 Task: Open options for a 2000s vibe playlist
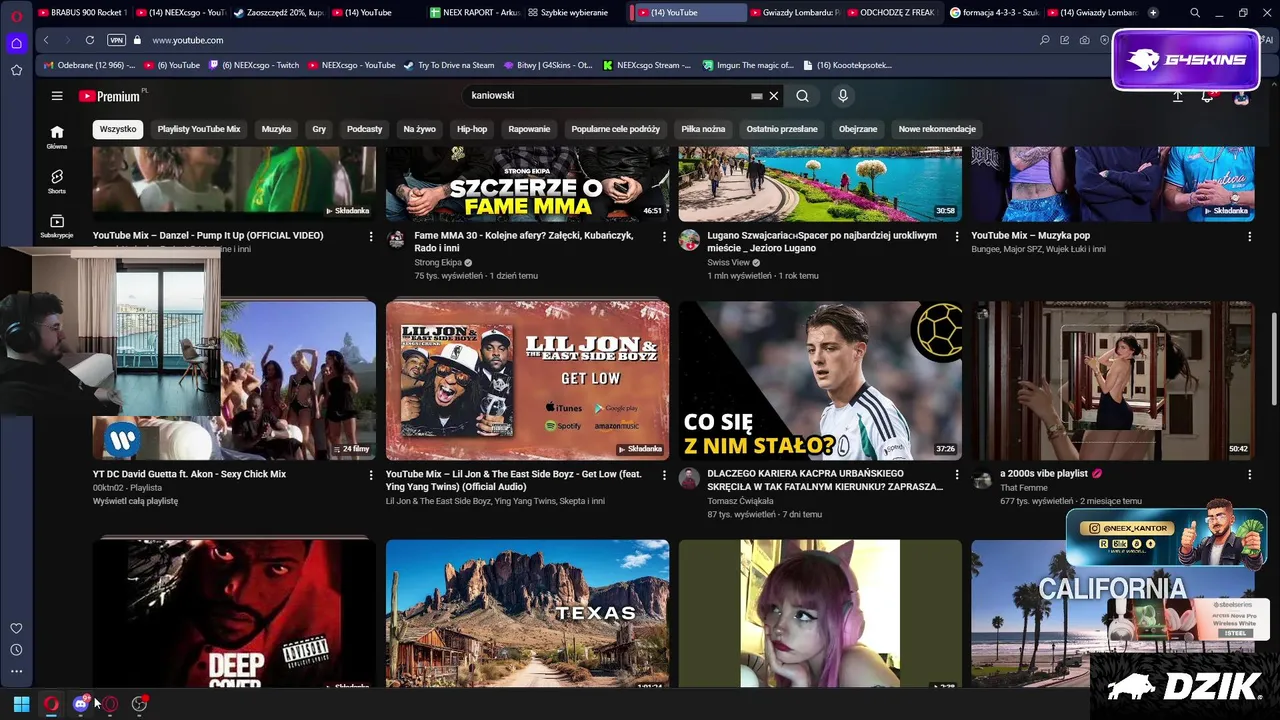(x=1249, y=475)
